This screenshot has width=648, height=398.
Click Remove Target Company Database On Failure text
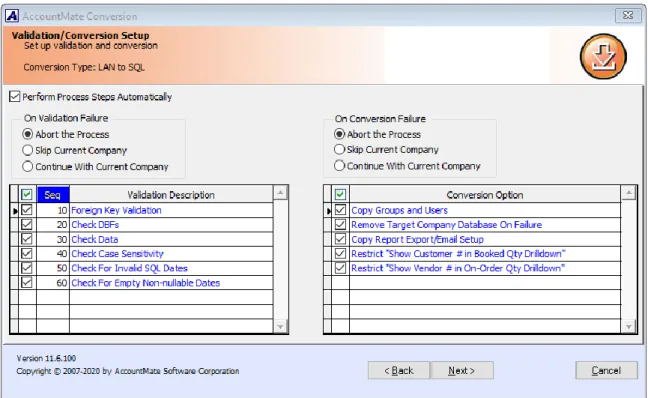446,225
